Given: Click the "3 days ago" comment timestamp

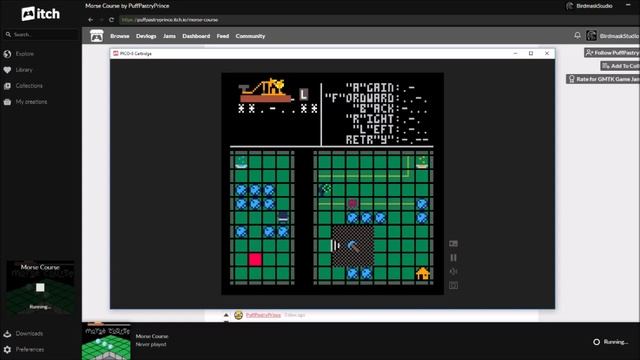Looking at the screenshot, I should [295, 315].
